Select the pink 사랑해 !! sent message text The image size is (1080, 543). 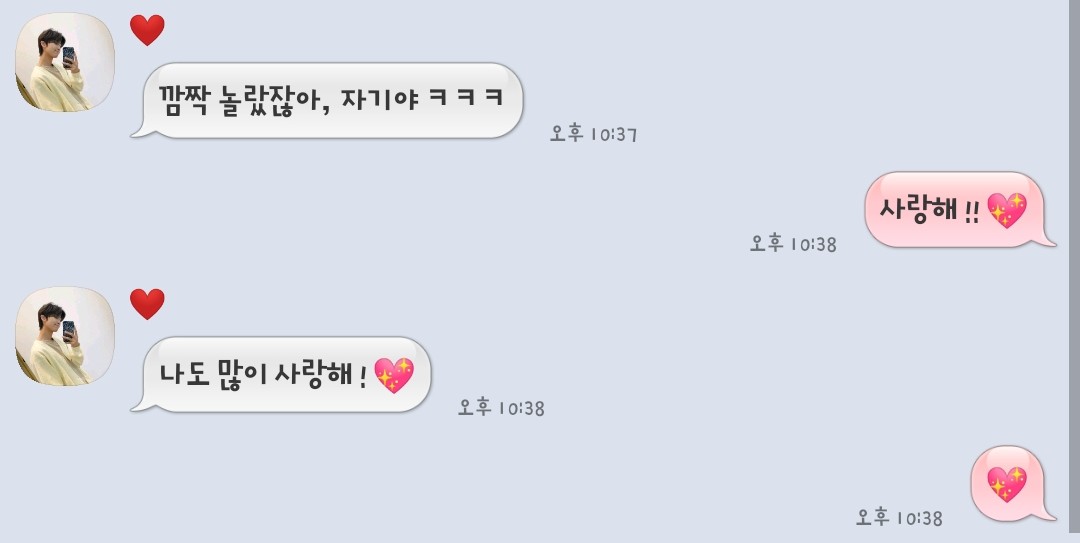click(x=929, y=209)
